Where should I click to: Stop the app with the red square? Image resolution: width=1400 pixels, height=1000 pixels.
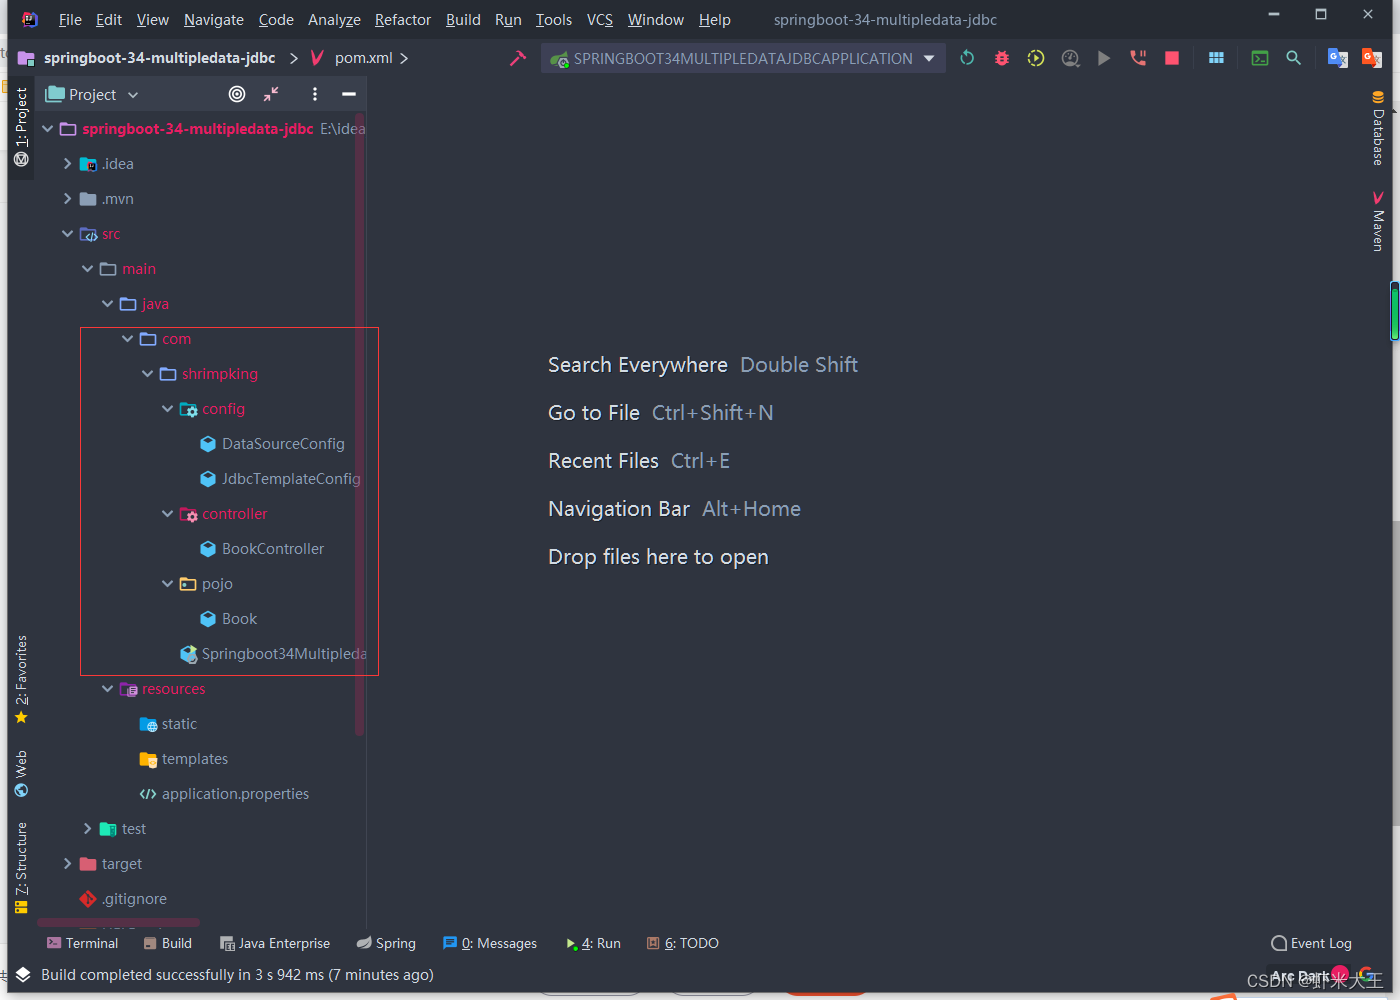1171,58
